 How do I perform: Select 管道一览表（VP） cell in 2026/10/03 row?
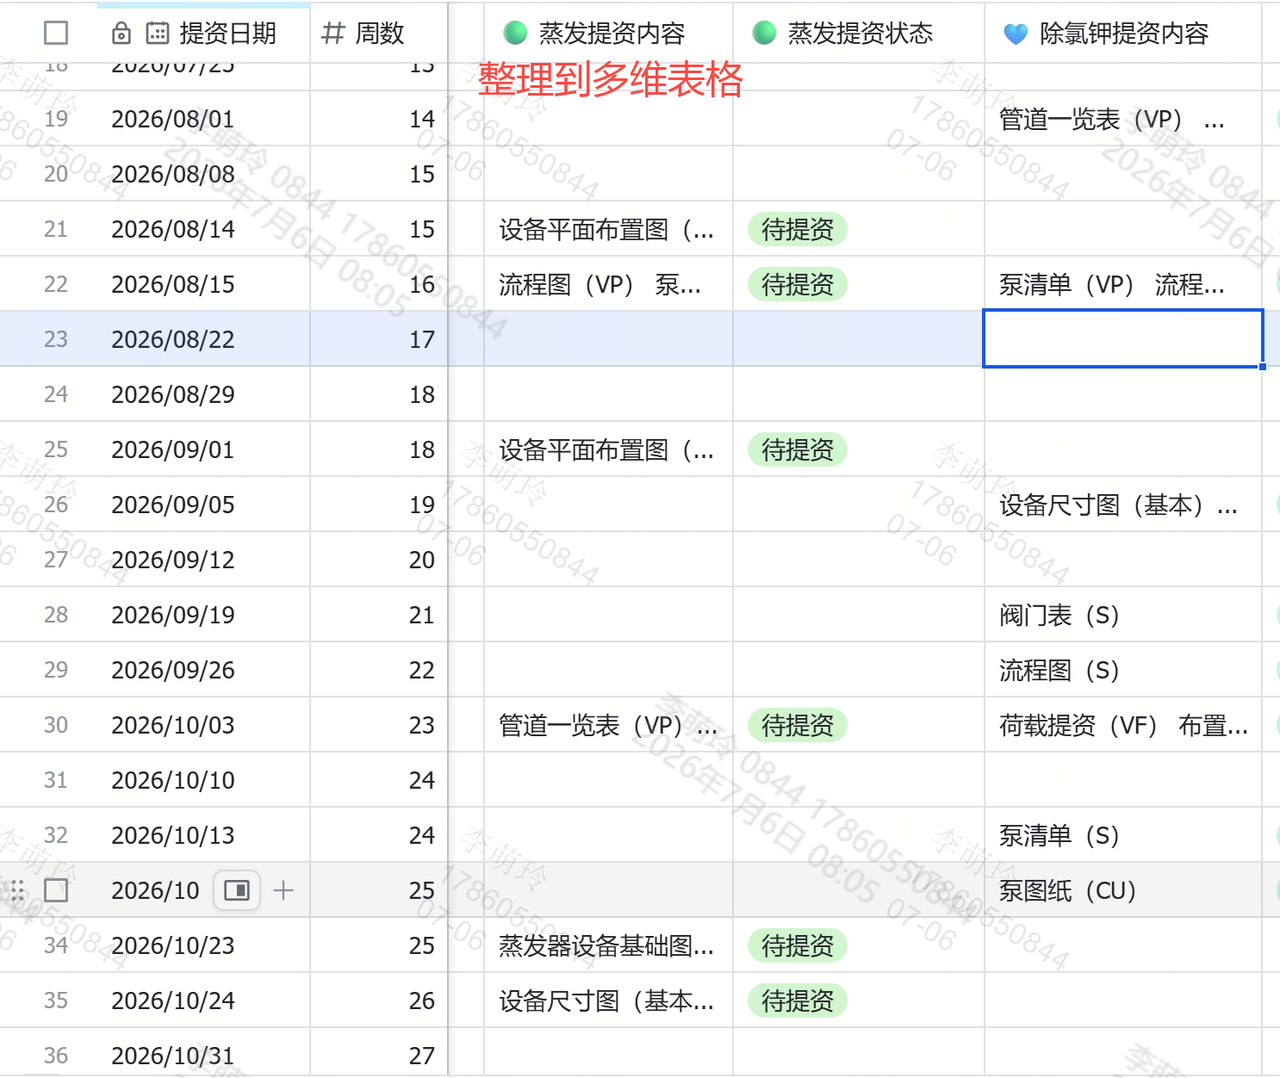(x=609, y=724)
